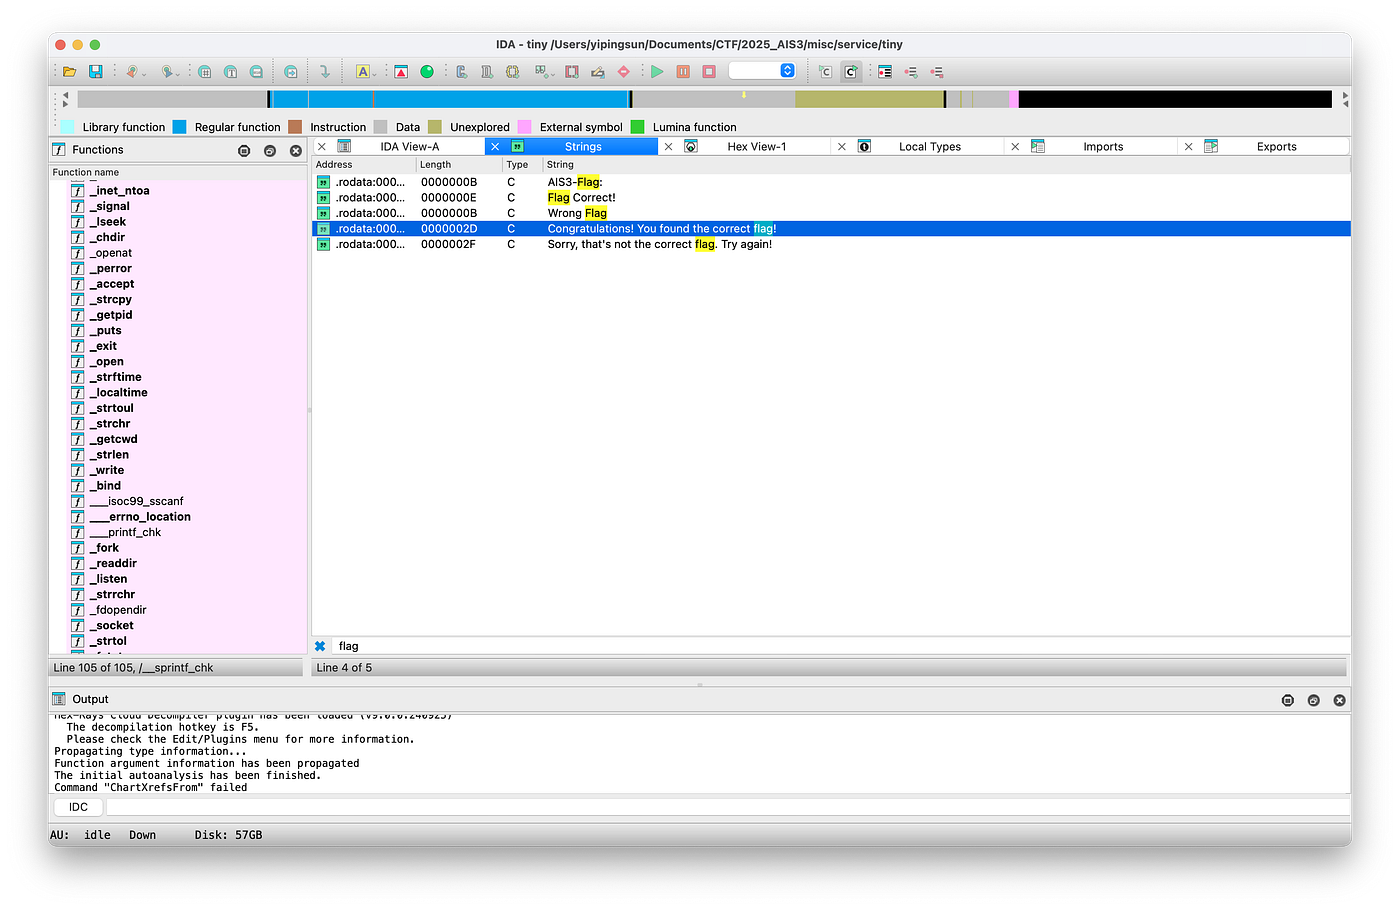This screenshot has height=910, width=1400.
Task: Click the olive unexplored segment in navigation band
Action: (x=869, y=99)
